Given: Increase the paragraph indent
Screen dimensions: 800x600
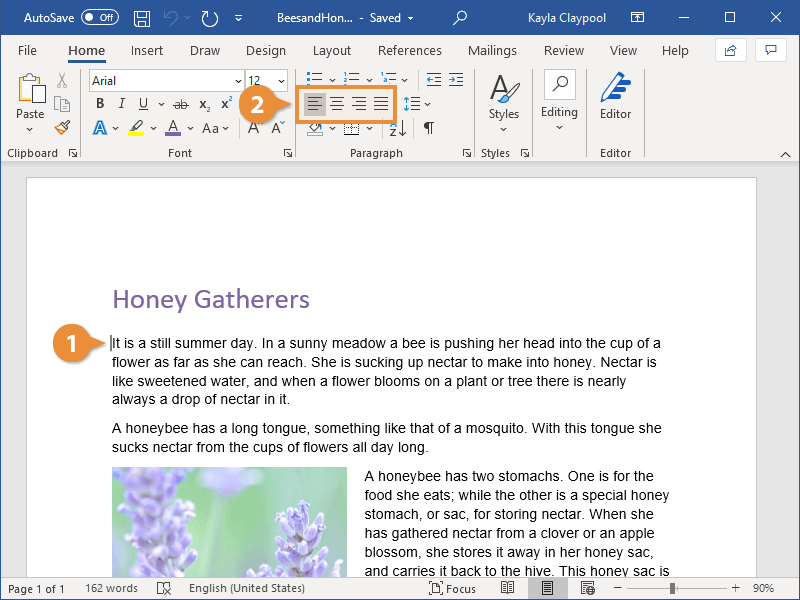Looking at the screenshot, I should click(x=456, y=80).
